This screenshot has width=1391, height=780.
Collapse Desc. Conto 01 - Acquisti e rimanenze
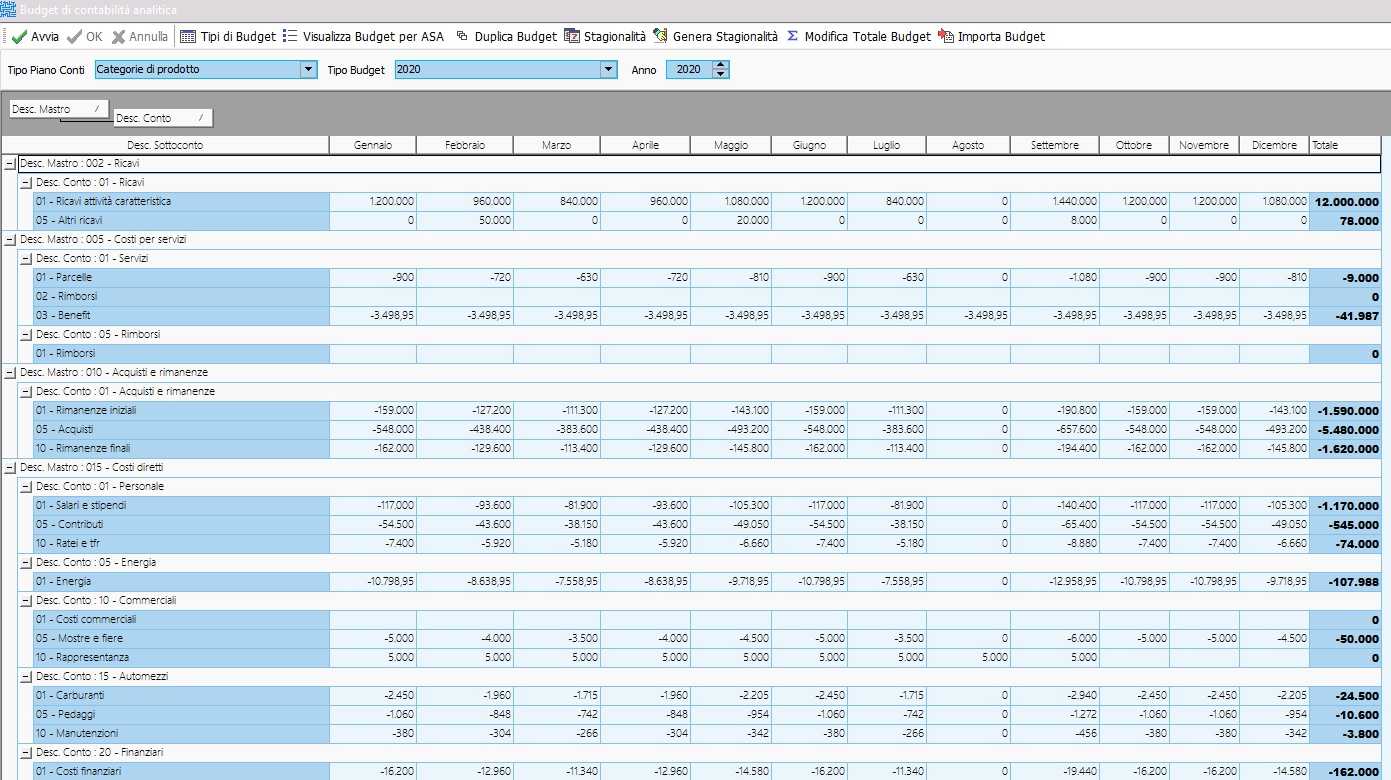point(25,391)
